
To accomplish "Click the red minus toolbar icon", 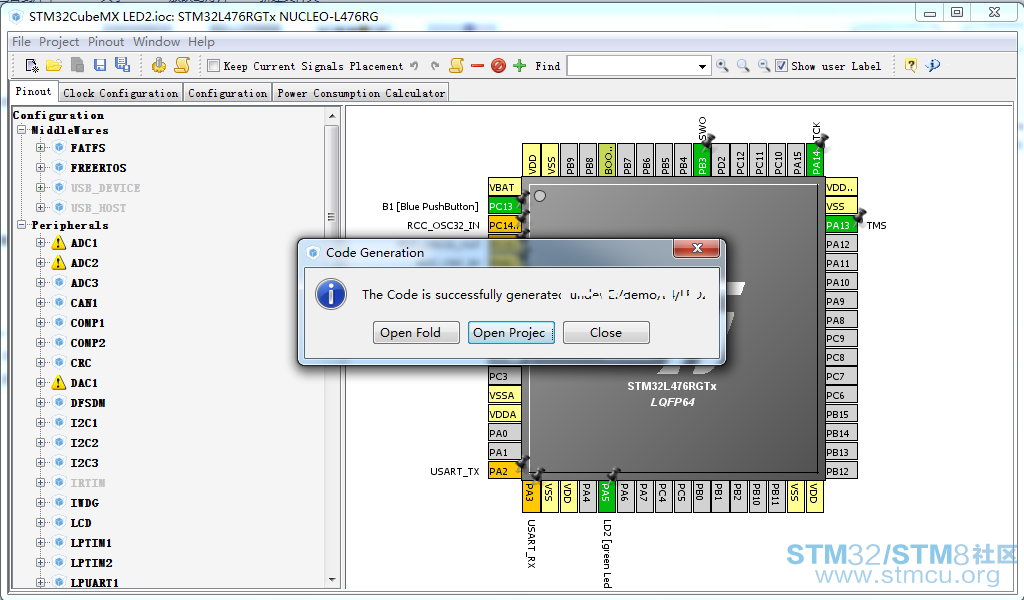I will tap(477, 66).
